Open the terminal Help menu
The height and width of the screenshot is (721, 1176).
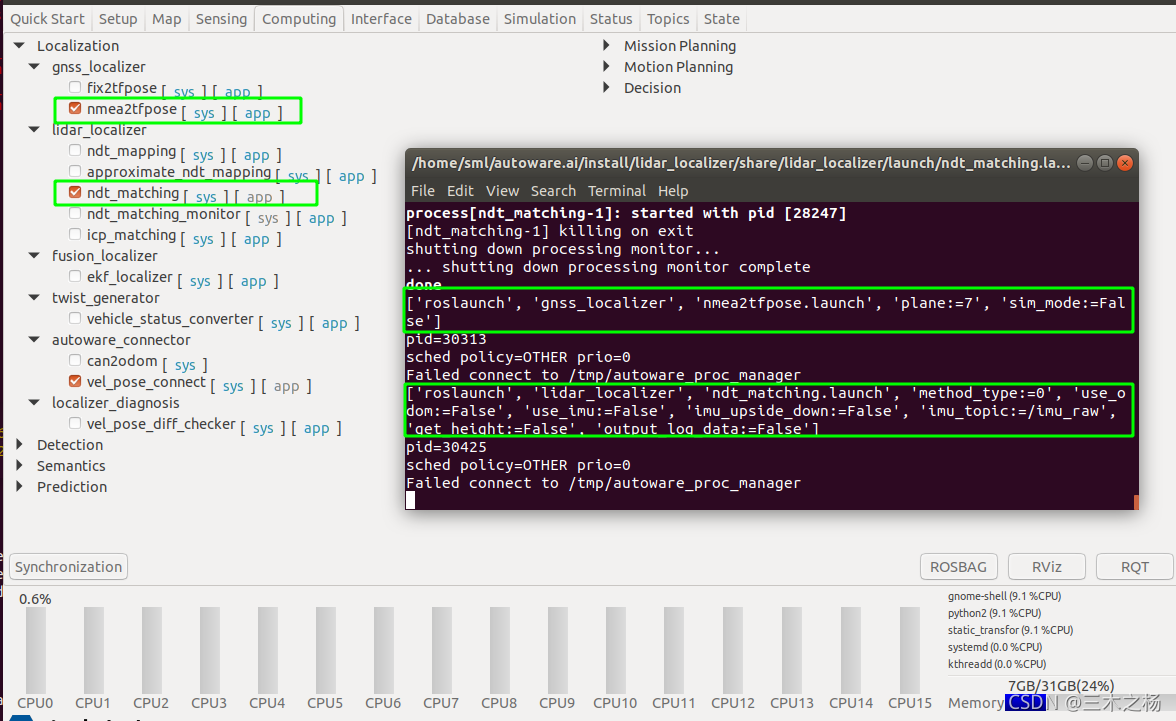[673, 191]
